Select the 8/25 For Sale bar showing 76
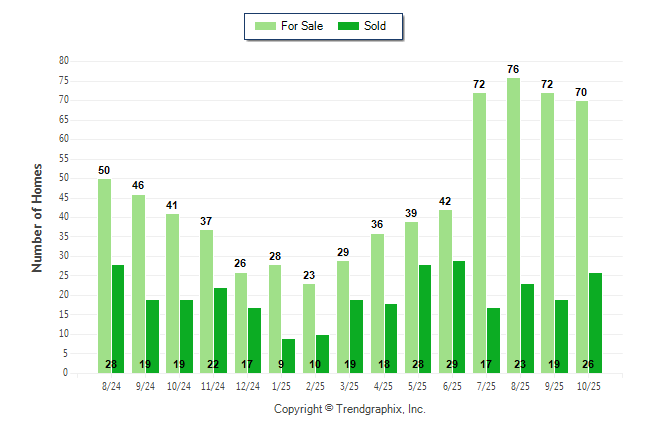The image size is (646, 434). point(513,225)
